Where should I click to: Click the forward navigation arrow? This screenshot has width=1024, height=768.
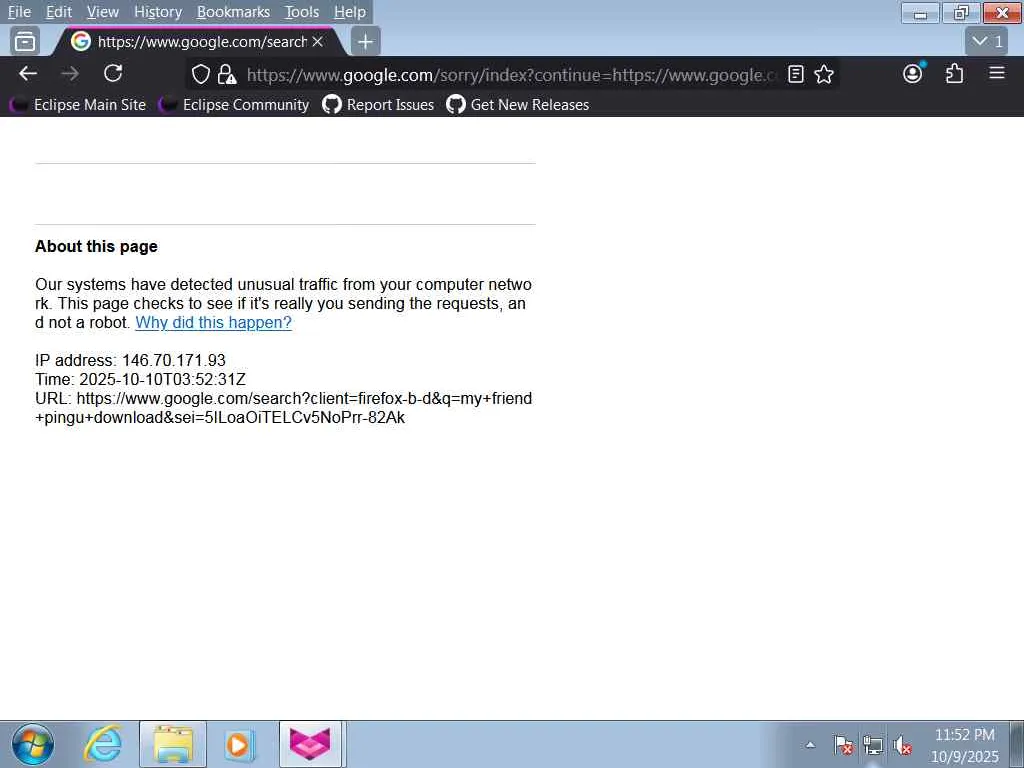point(70,74)
